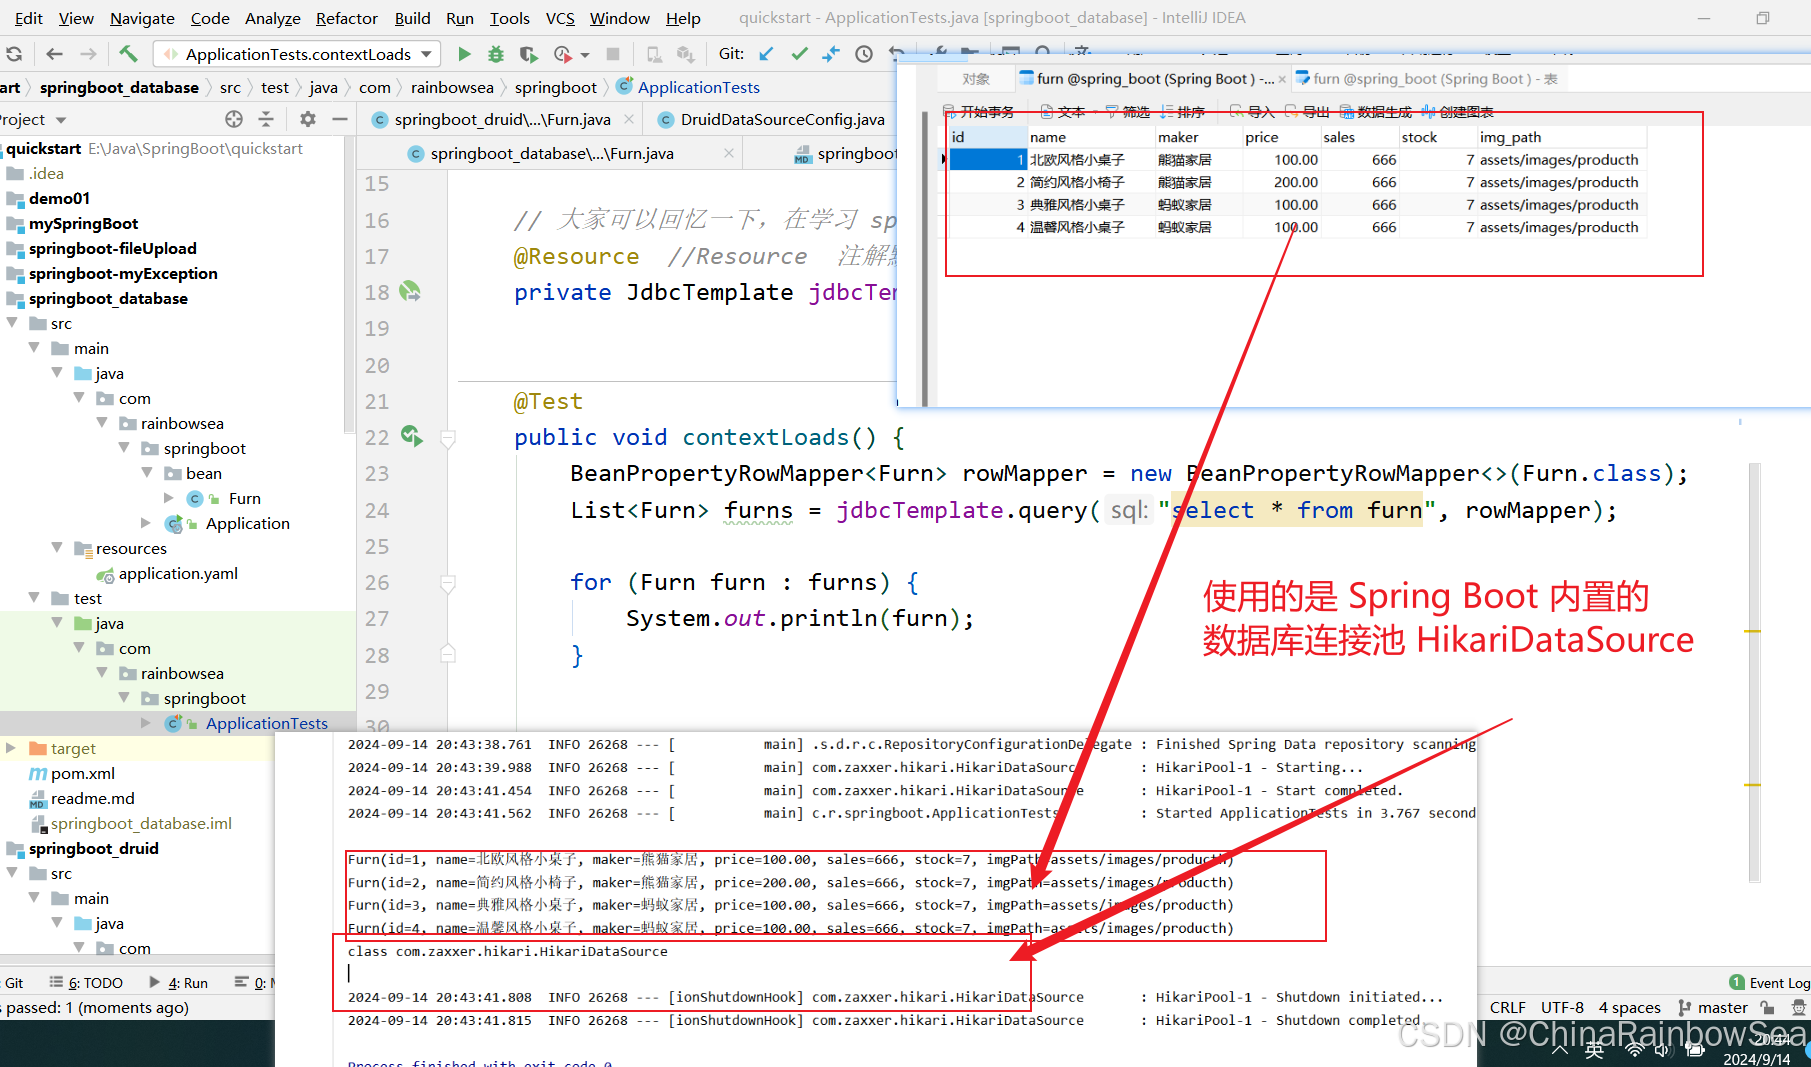This screenshot has width=1811, height=1067.
Task: Fold the contextLoads method at line 22
Action: [448, 438]
